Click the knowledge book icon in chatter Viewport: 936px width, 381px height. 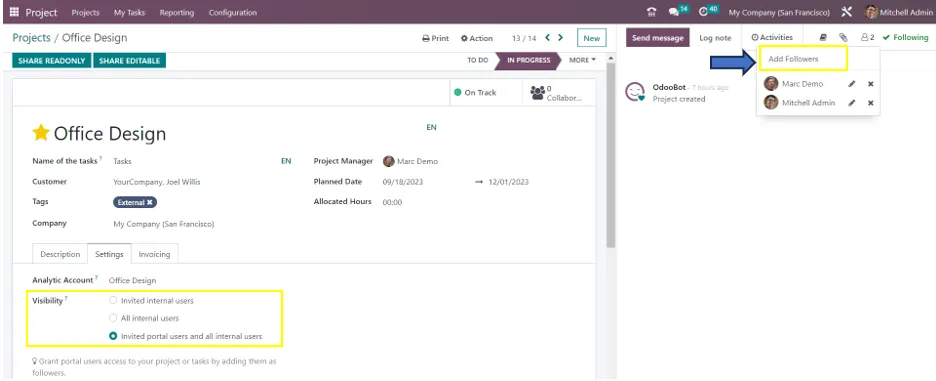823,38
